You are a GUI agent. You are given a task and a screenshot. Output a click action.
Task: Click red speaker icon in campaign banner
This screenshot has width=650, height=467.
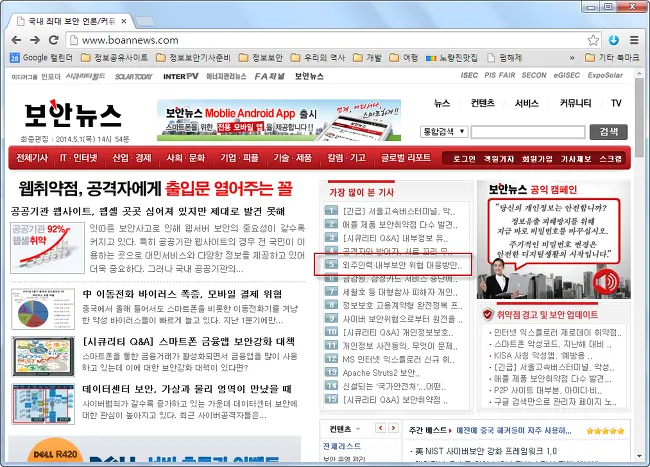coord(606,282)
